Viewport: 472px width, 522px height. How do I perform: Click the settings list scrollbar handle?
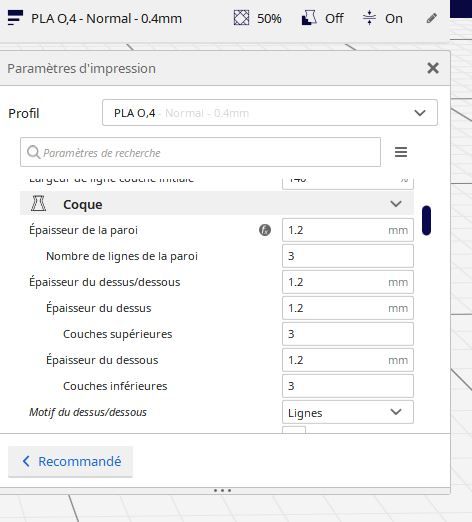point(426,220)
